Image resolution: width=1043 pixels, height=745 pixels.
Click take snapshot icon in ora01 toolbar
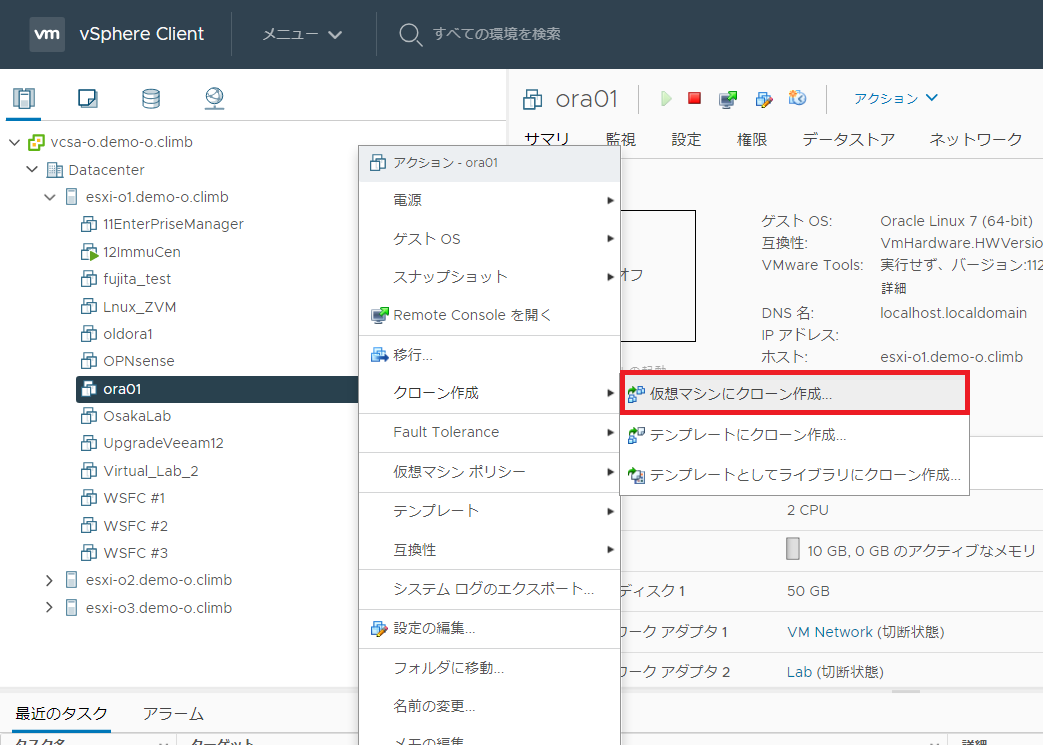[797, 98]
